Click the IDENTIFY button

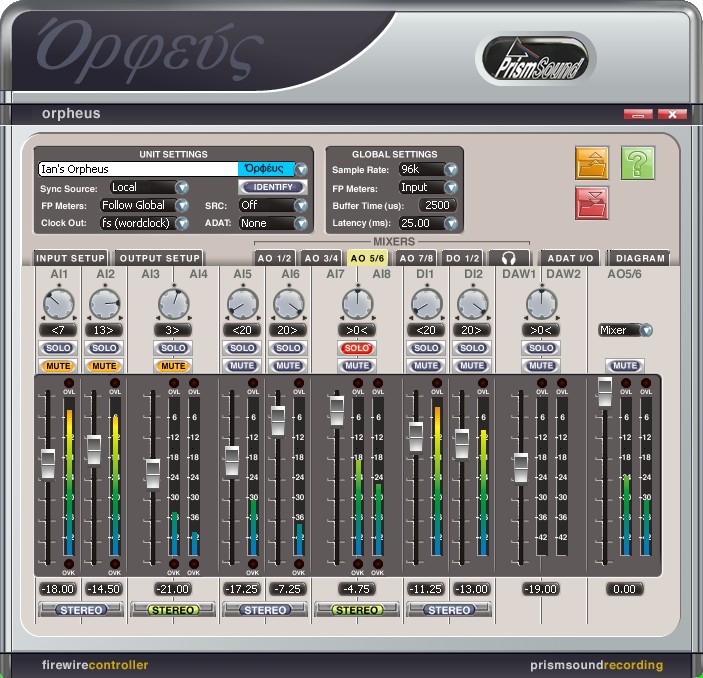pos(273,187)
